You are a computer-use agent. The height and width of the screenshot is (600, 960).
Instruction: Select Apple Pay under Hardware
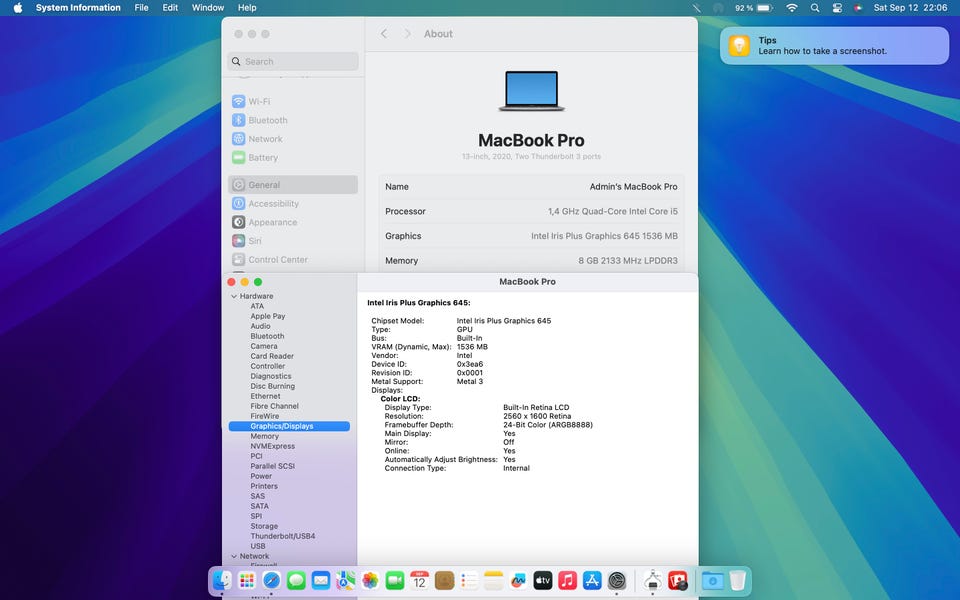268,317
